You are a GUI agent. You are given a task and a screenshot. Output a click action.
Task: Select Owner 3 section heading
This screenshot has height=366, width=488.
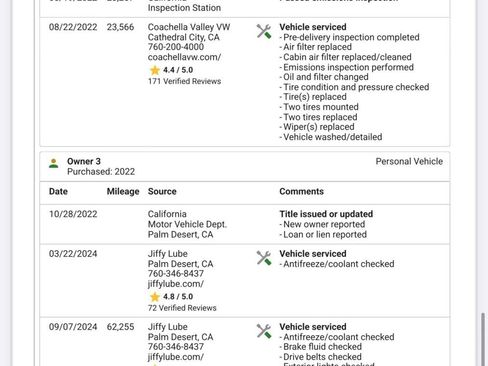point(84,161)
